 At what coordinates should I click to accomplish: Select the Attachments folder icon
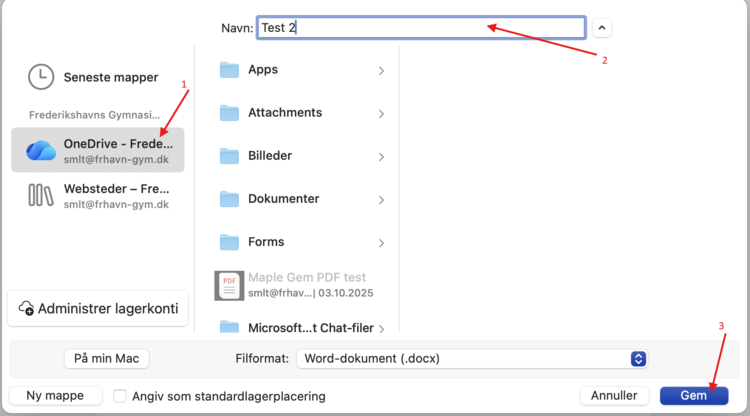pyautogui.click(x=230, y=113)
